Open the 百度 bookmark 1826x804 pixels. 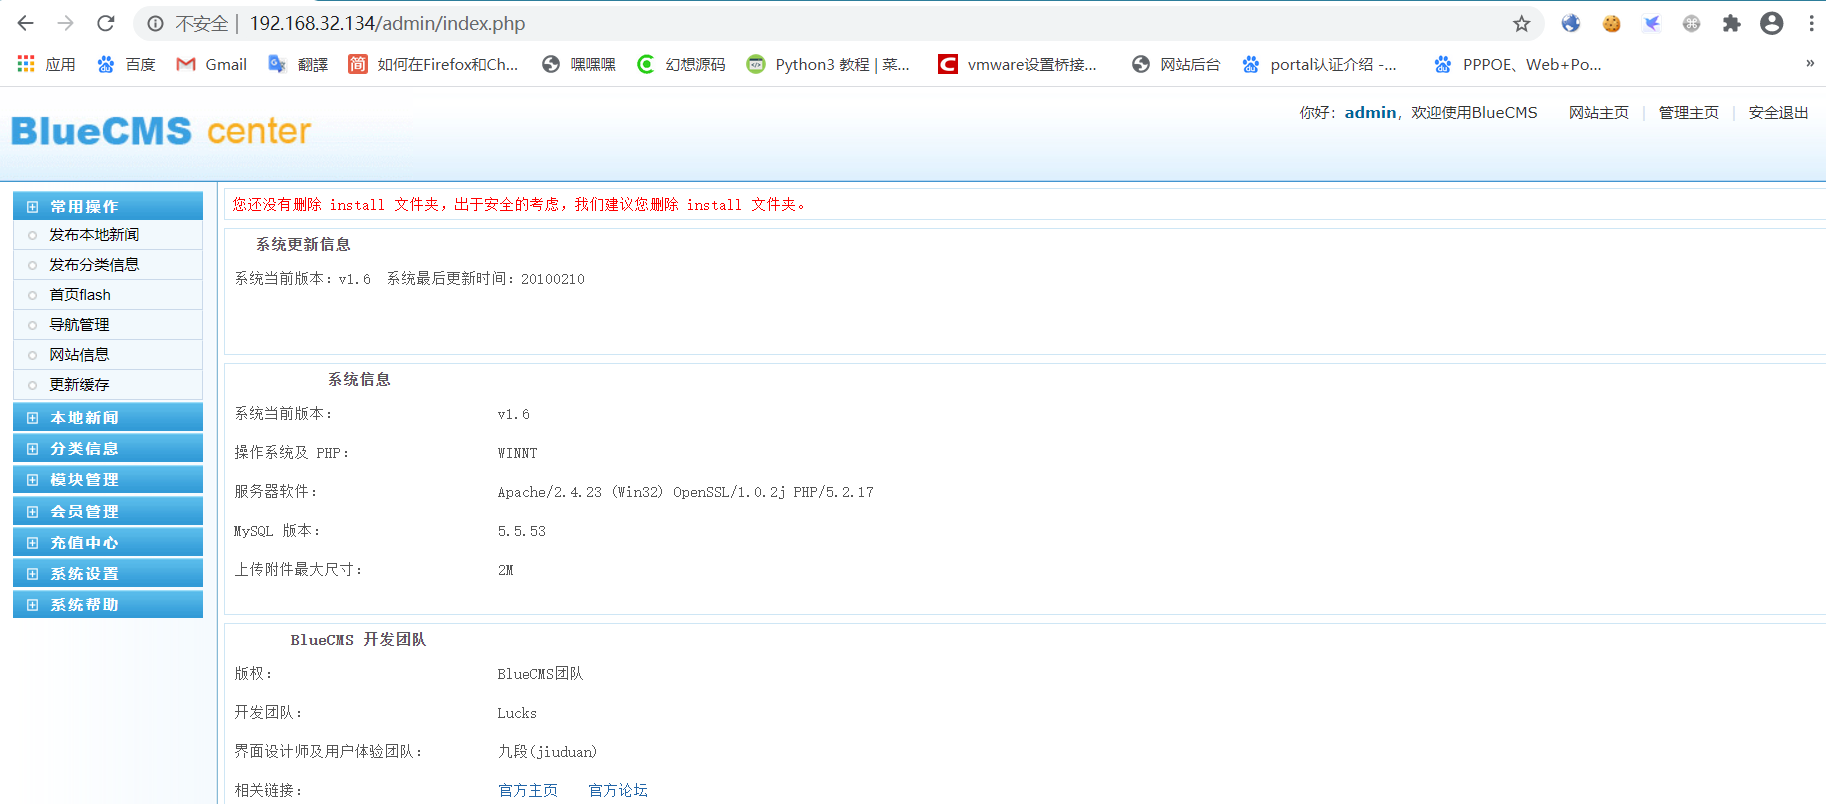click(x=126, y=64)
